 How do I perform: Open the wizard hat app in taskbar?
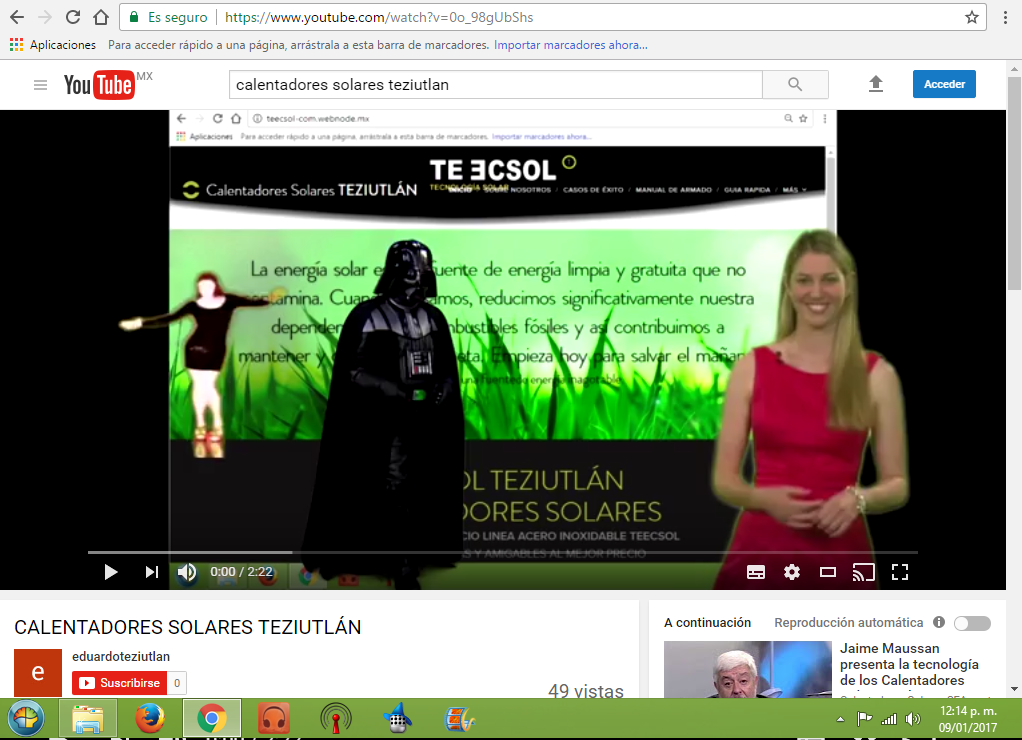[398, 718]
